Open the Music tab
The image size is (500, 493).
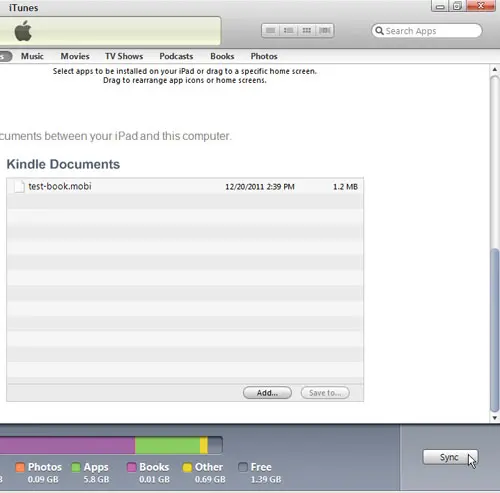tap(32, 56)
